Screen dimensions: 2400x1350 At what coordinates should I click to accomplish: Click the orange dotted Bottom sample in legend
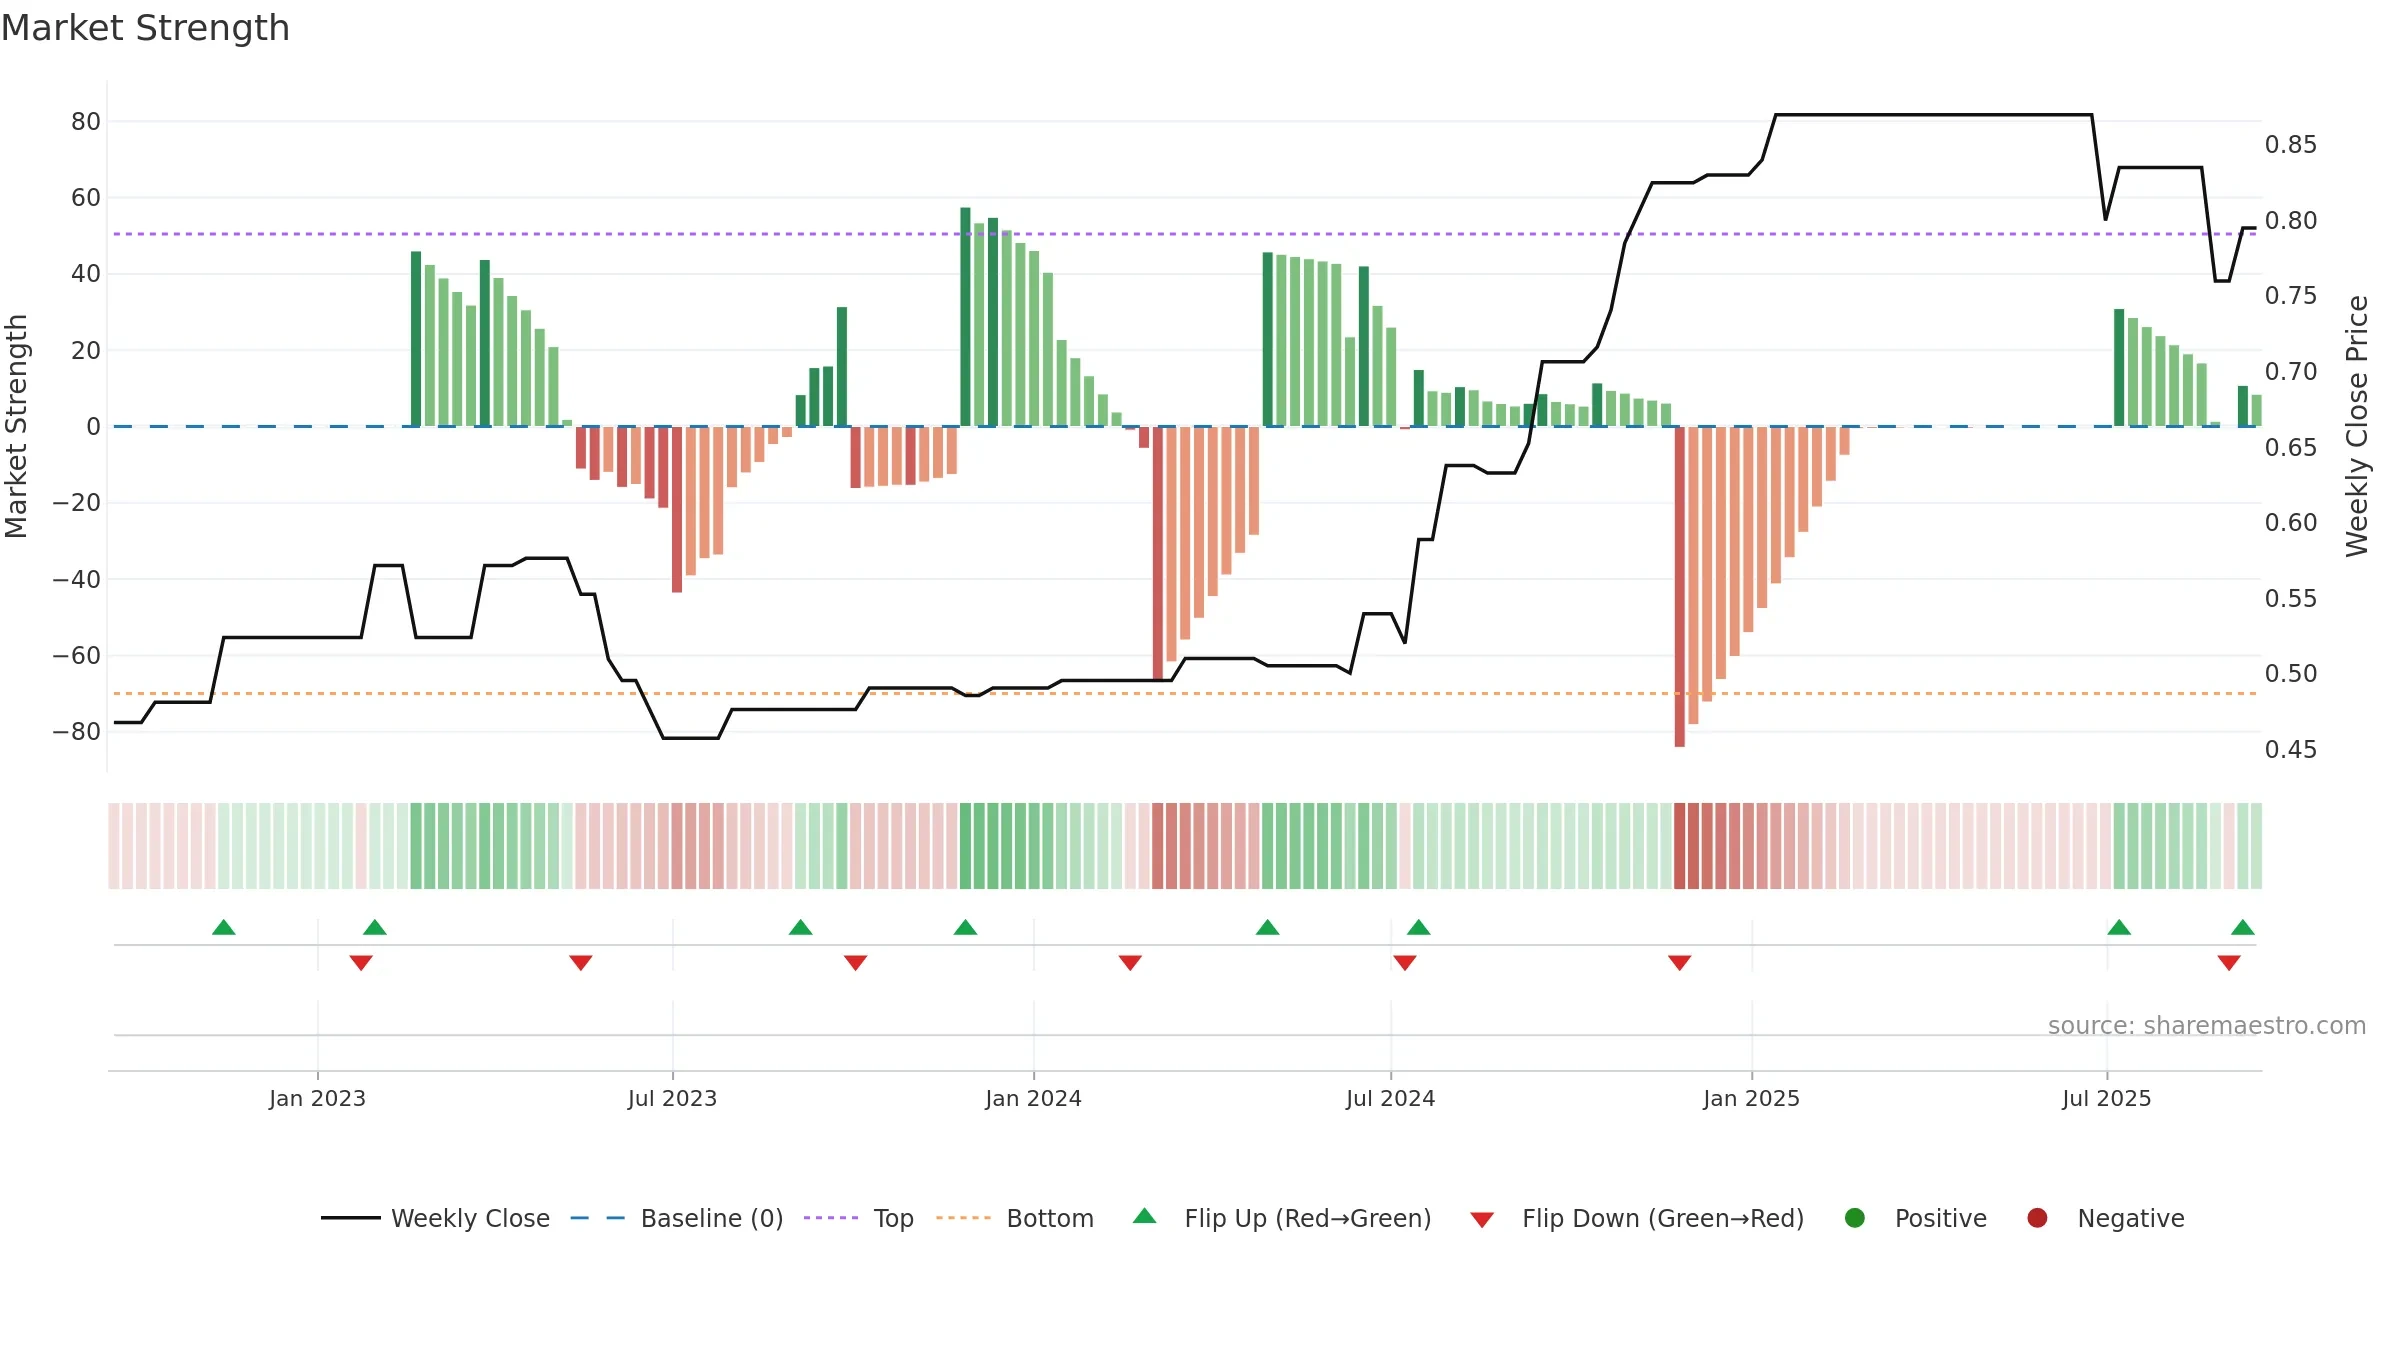tap(964, 1218)
